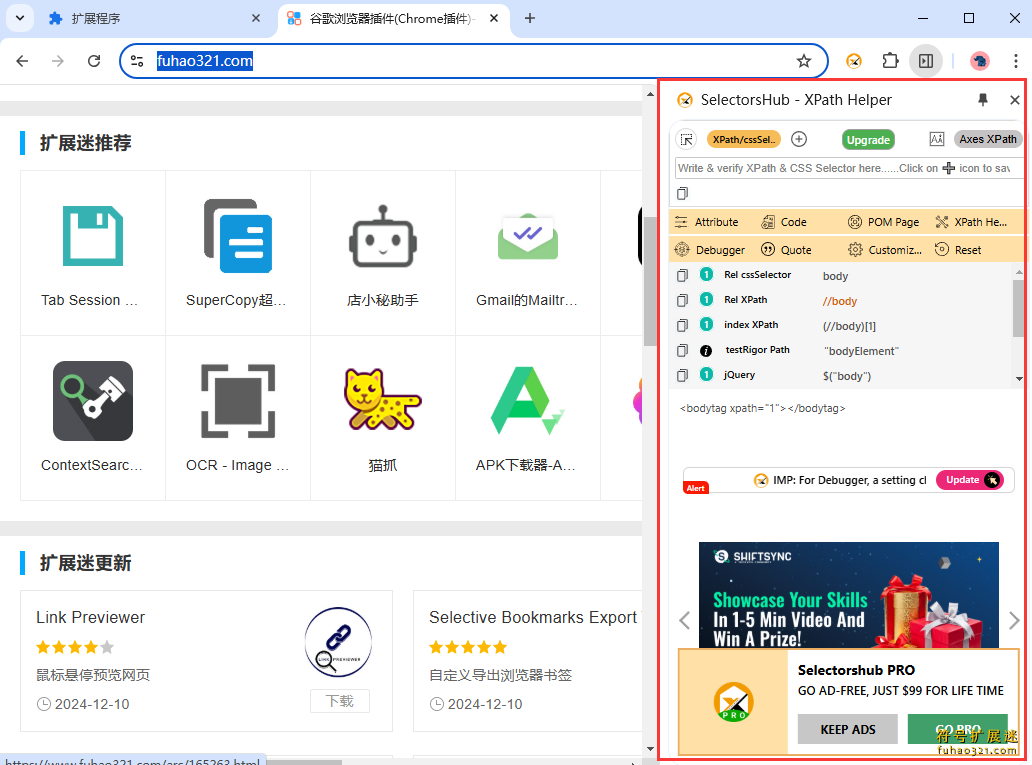
Task: Select the //body XPath value
Action: [839, 301]
